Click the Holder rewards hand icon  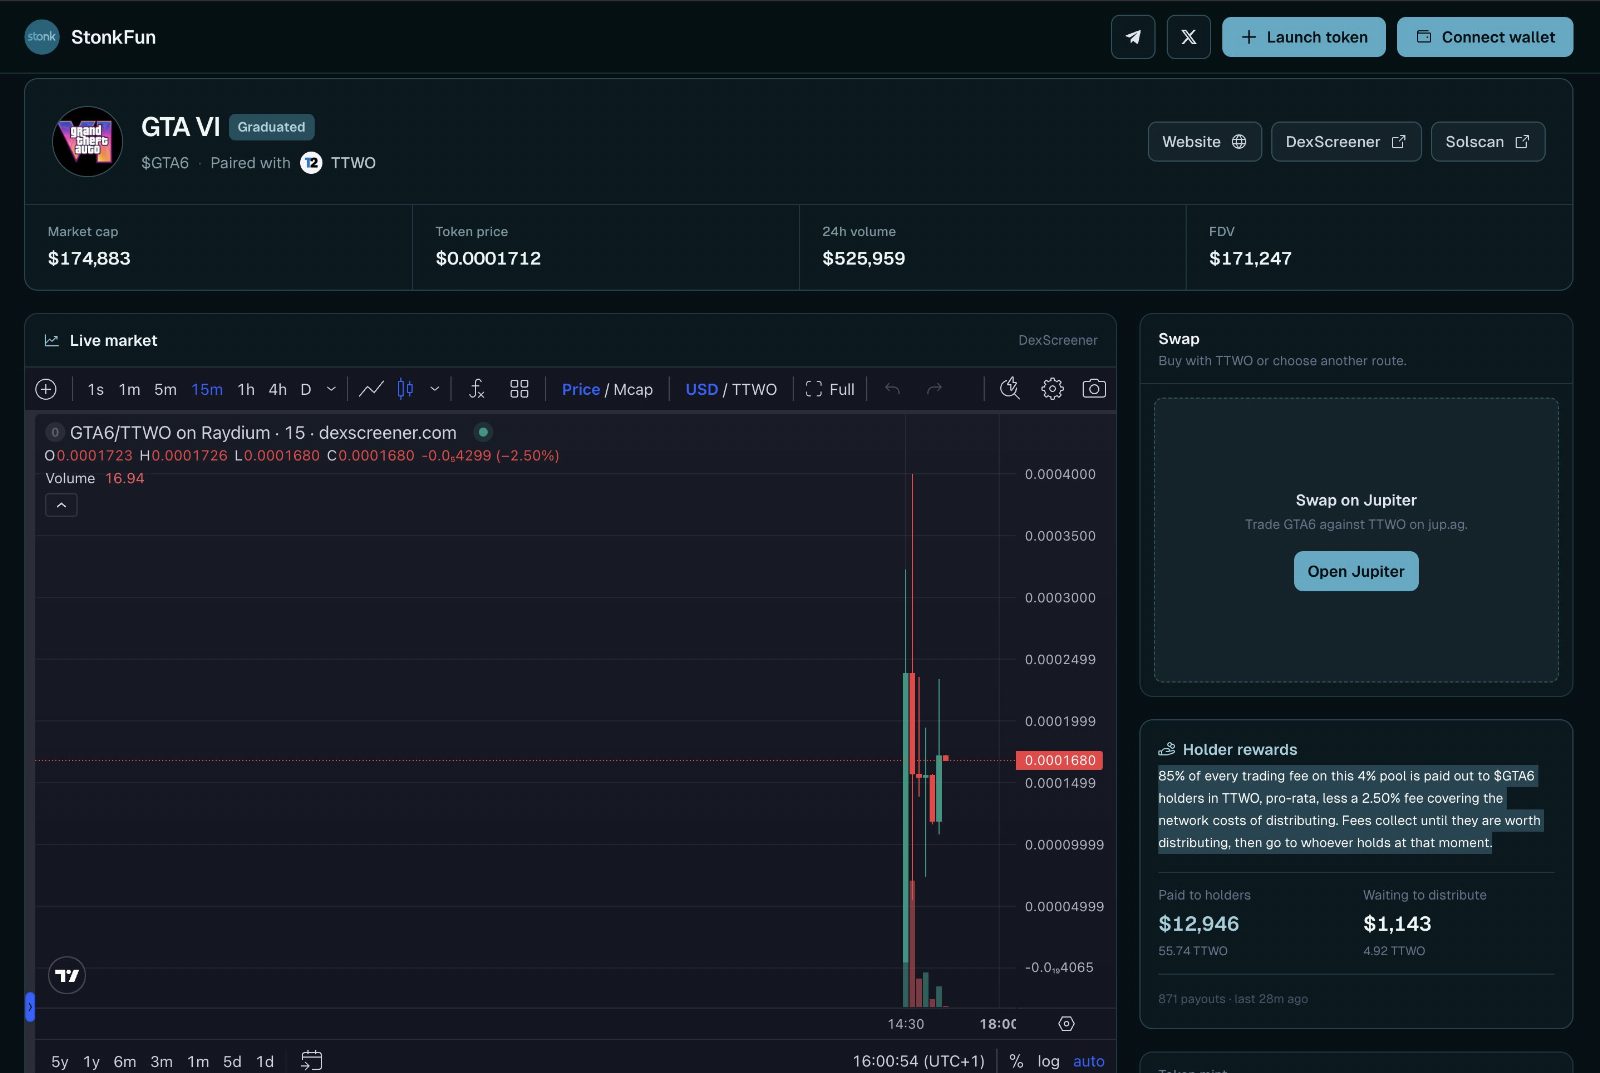pyautogui.click(x=1167, y=749)
